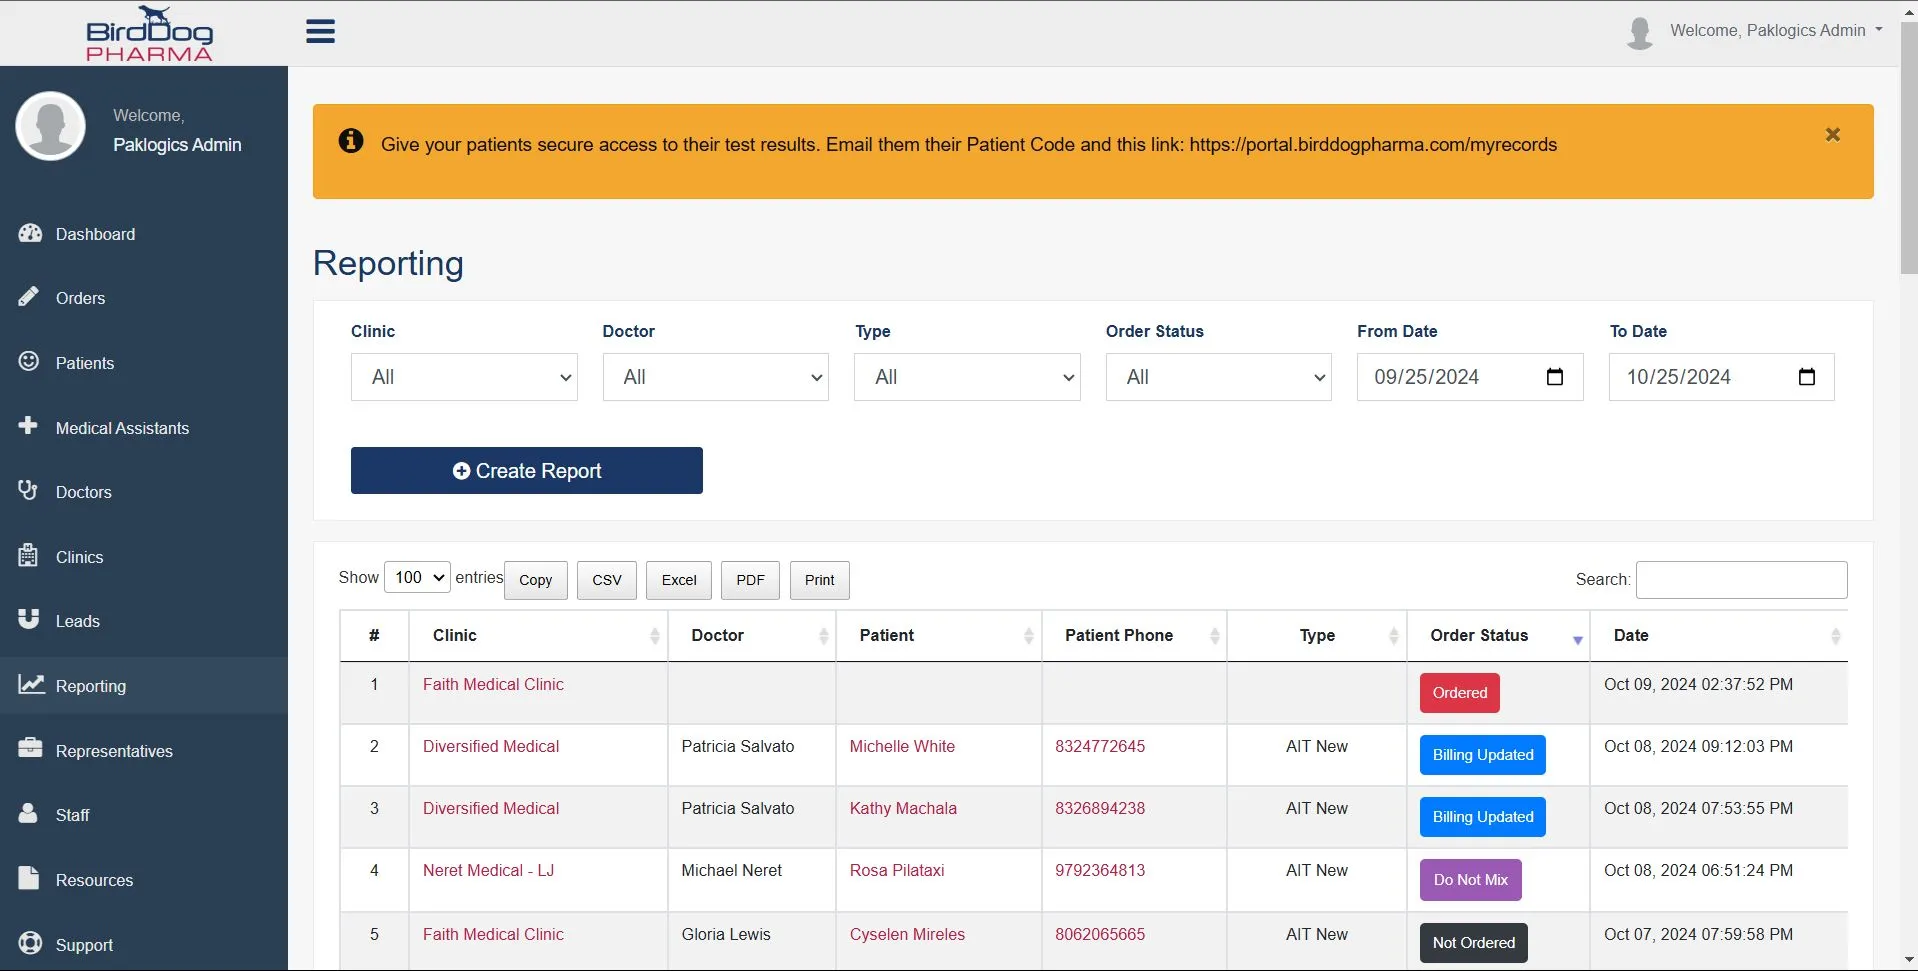Click the hamburger menu icon
The image size is (1918, 971).
tap(320, 31)
